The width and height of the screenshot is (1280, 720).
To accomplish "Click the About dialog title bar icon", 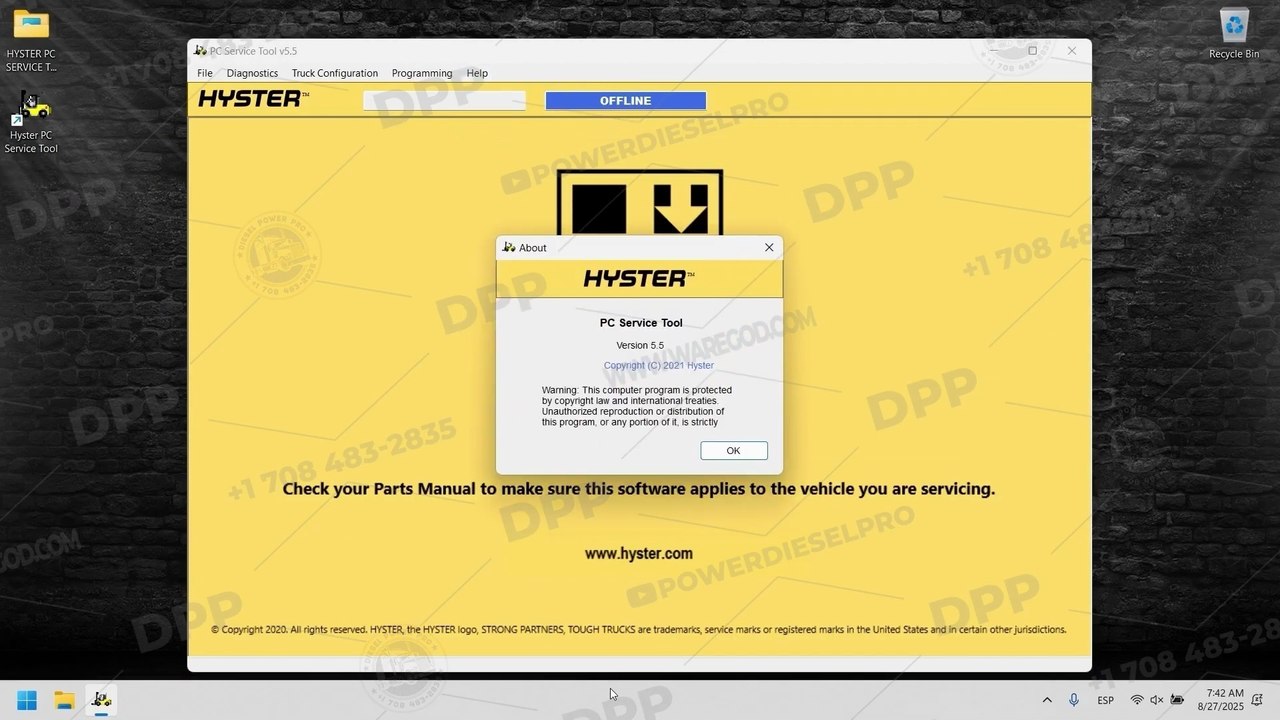I will (509, 247).
